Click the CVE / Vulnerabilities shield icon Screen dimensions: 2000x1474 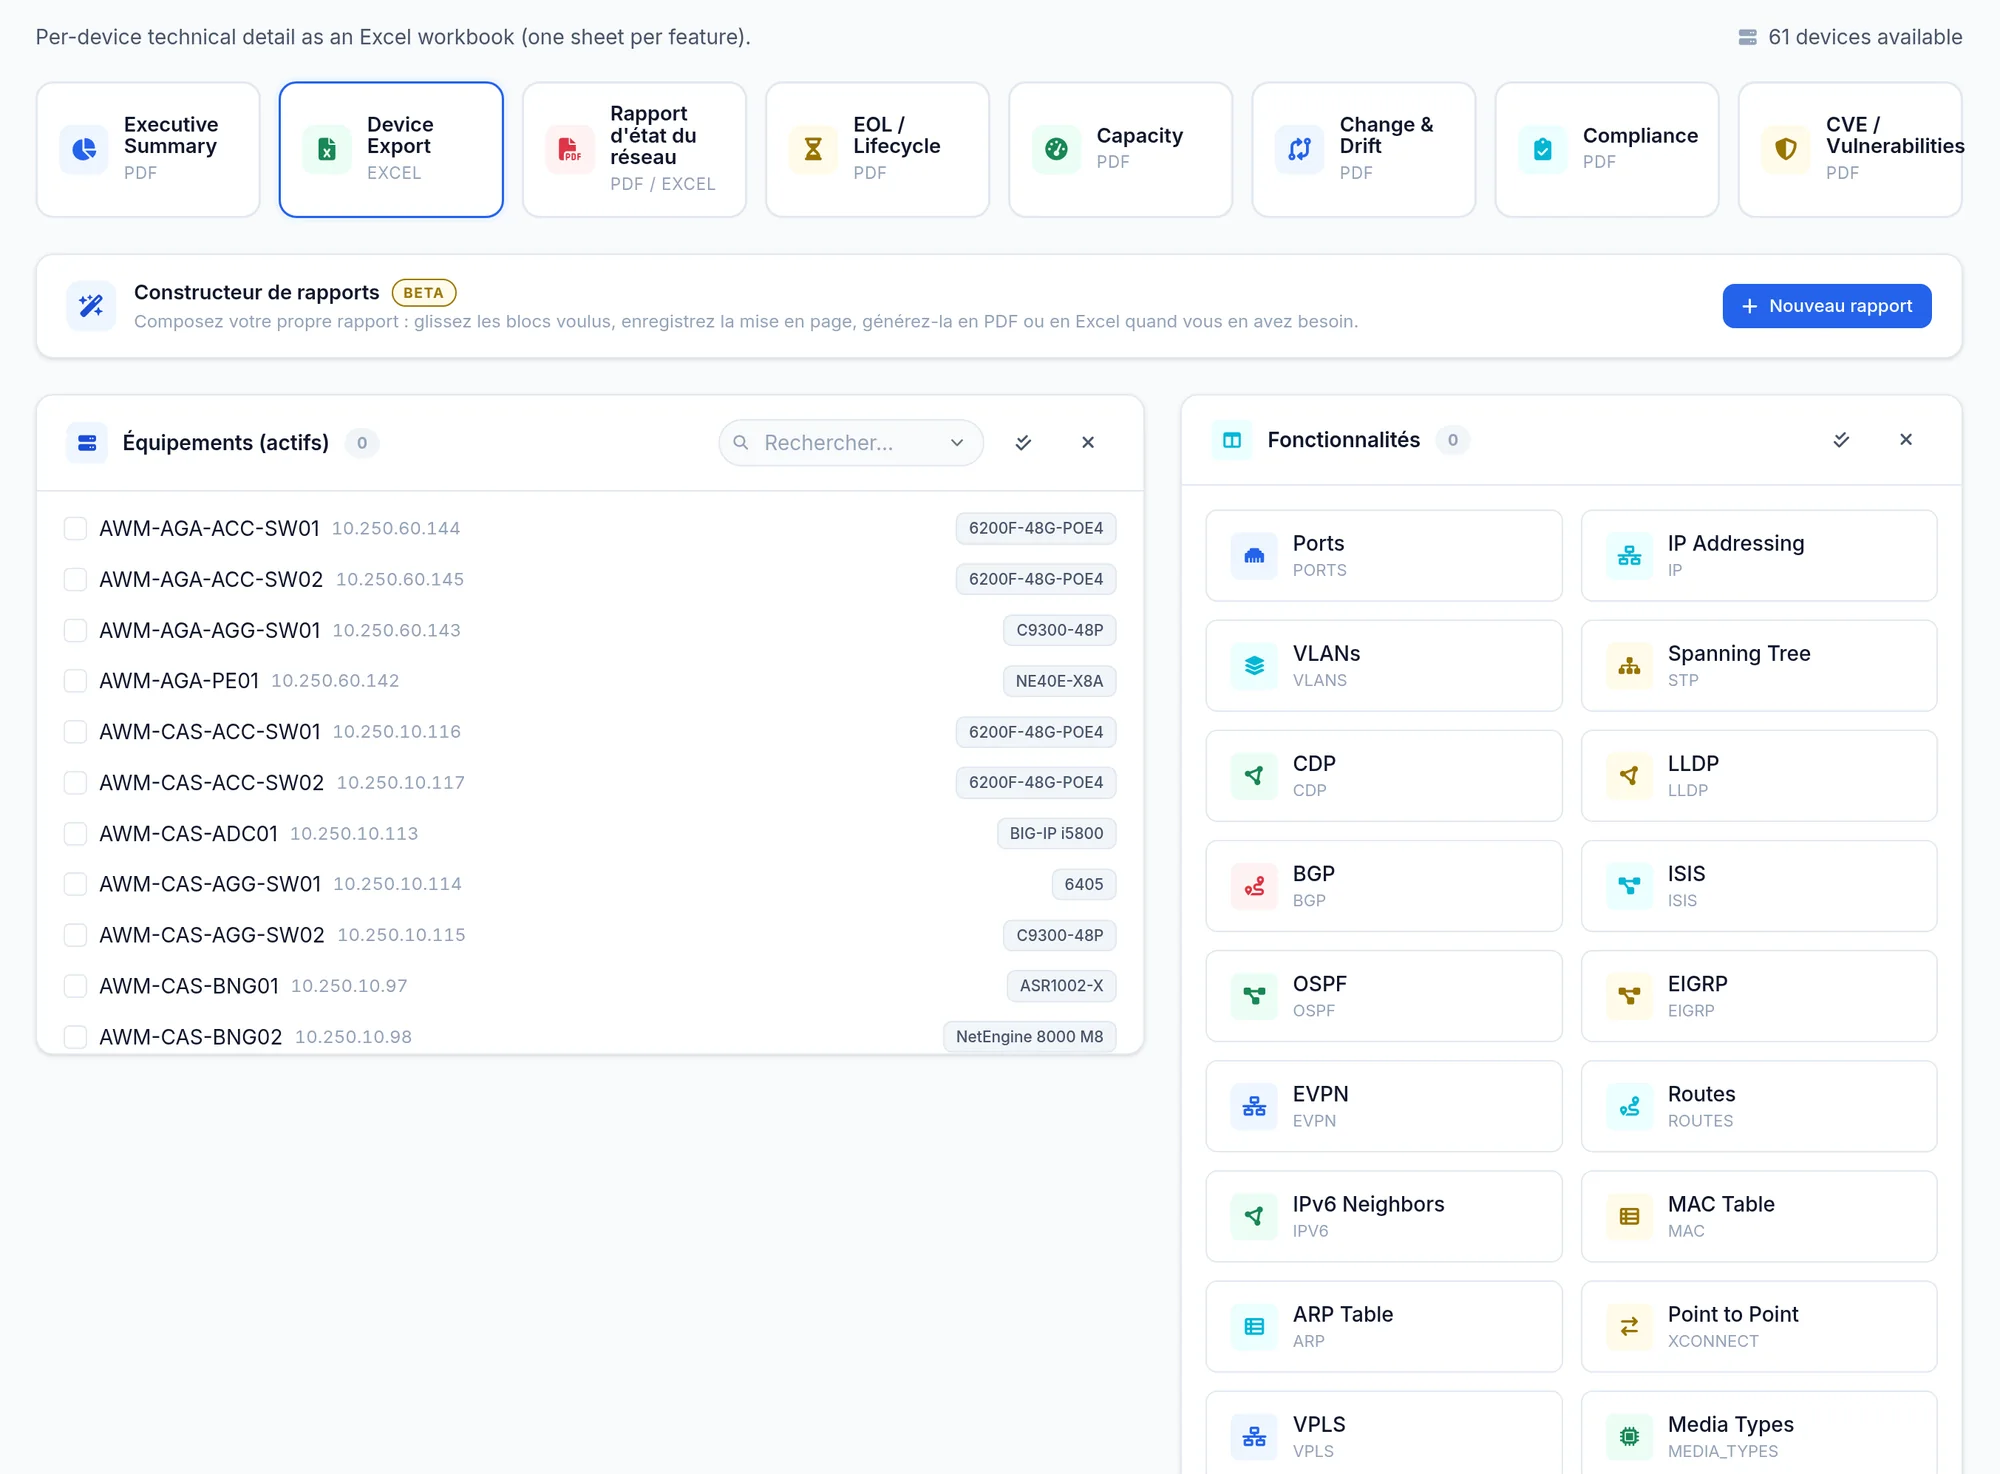pyautogui.click(x=1785, y=149)
